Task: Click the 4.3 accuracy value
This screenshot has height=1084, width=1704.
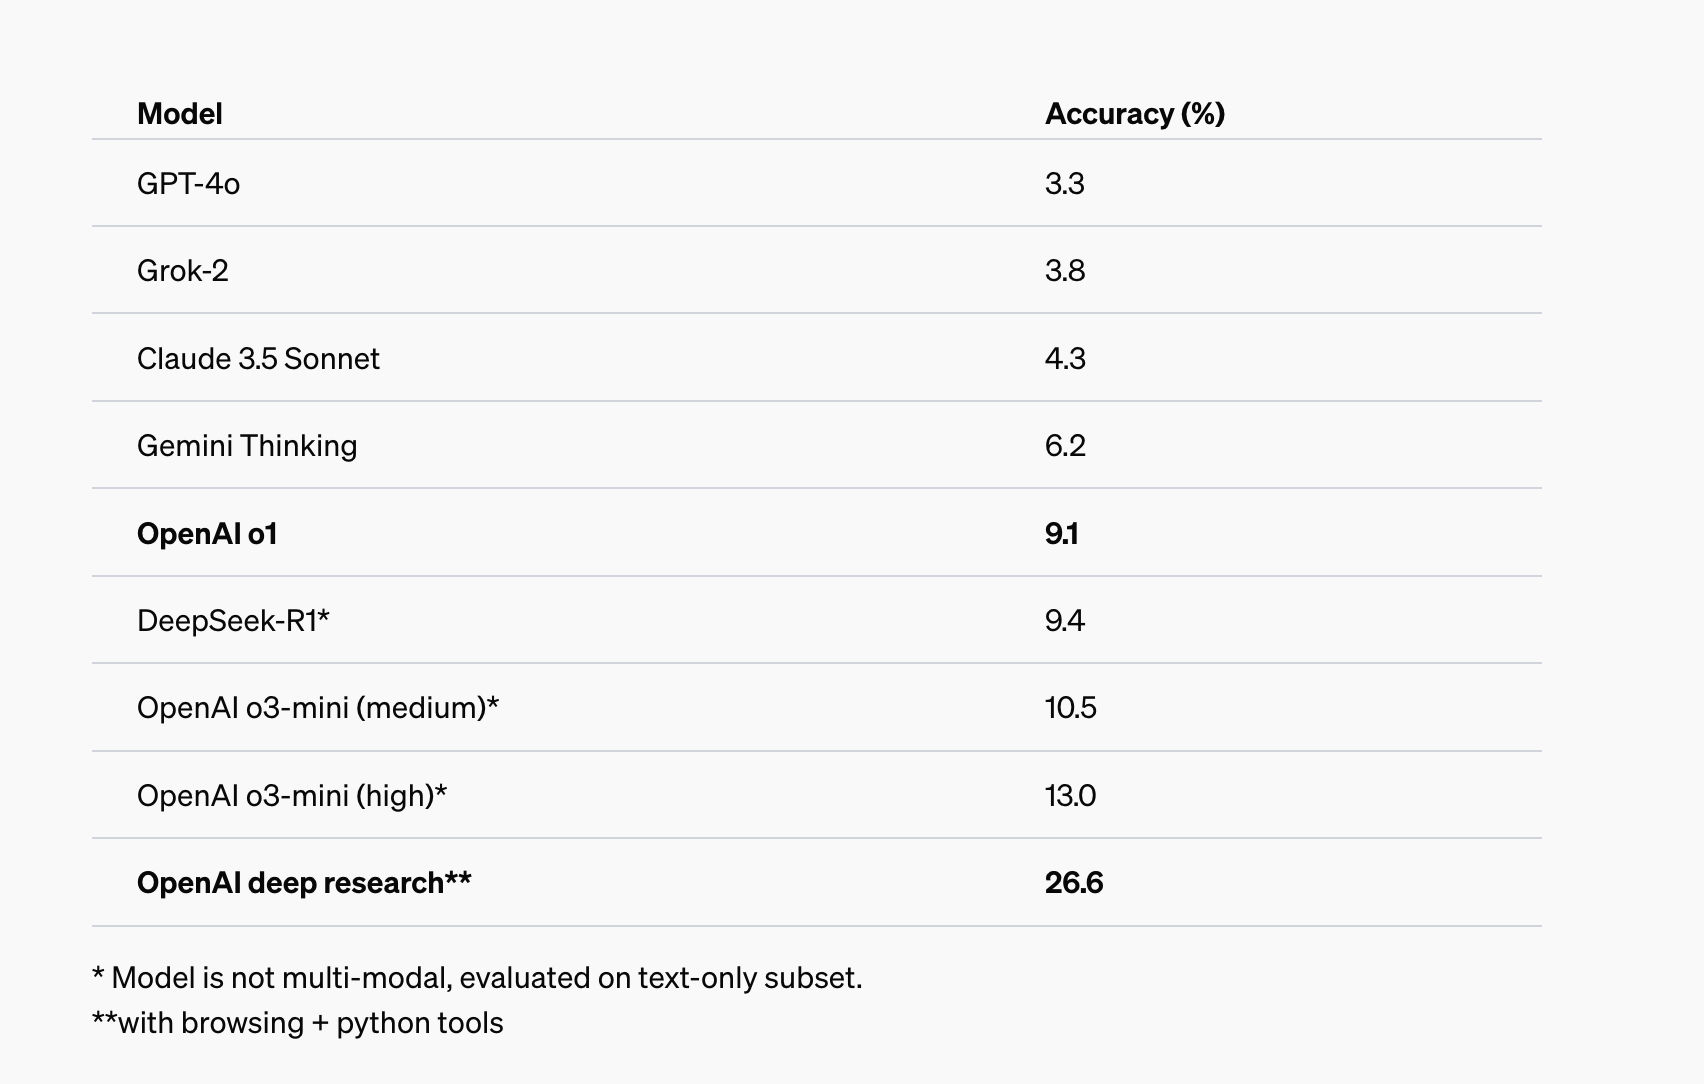Action: pos(1065,359)
